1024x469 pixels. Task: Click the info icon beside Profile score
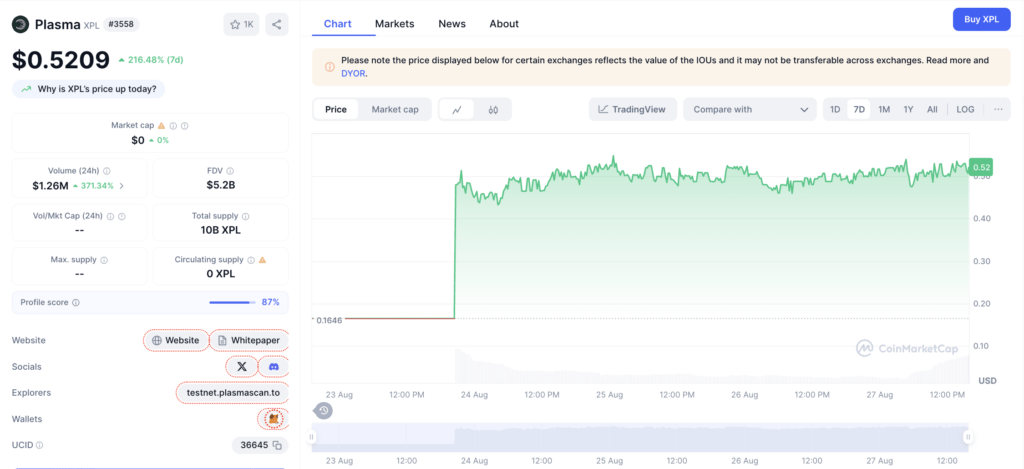pos(76,302)
